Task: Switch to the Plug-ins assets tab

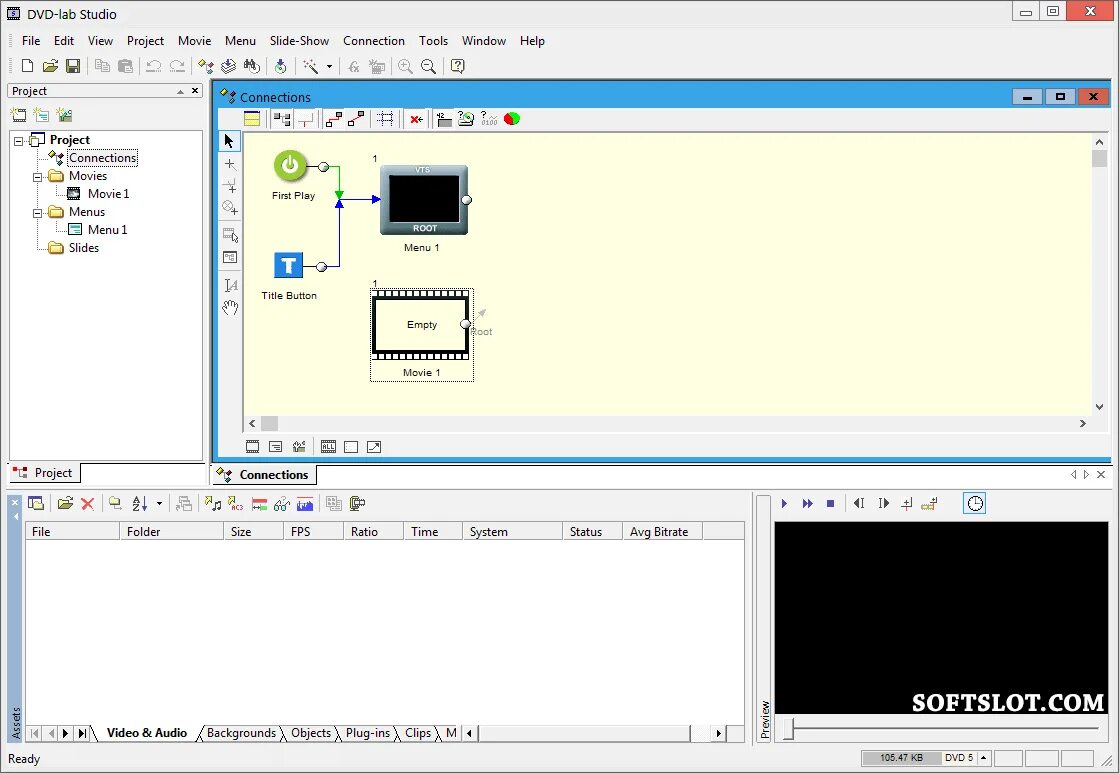Action: point(368,733)
